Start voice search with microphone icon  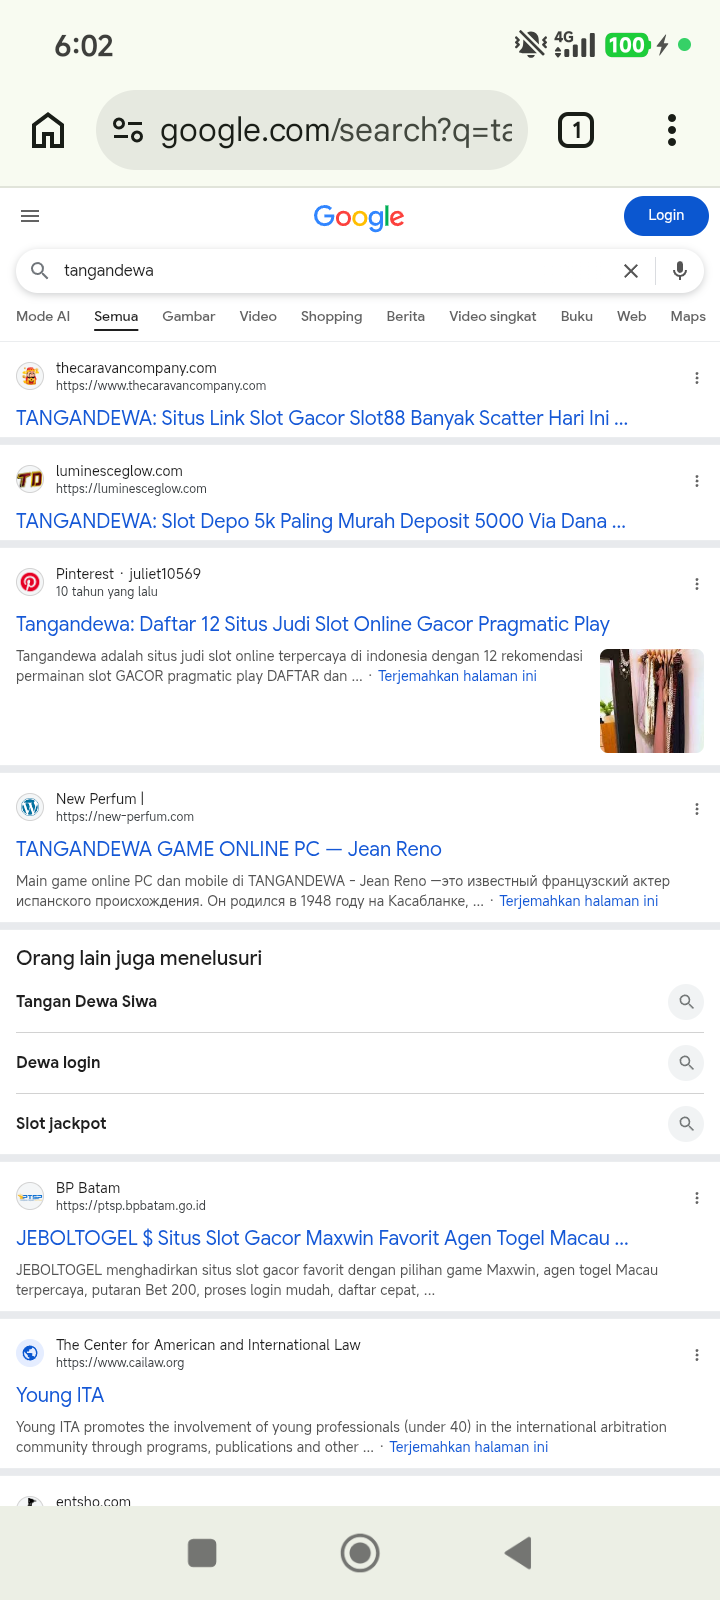(680, 271)
